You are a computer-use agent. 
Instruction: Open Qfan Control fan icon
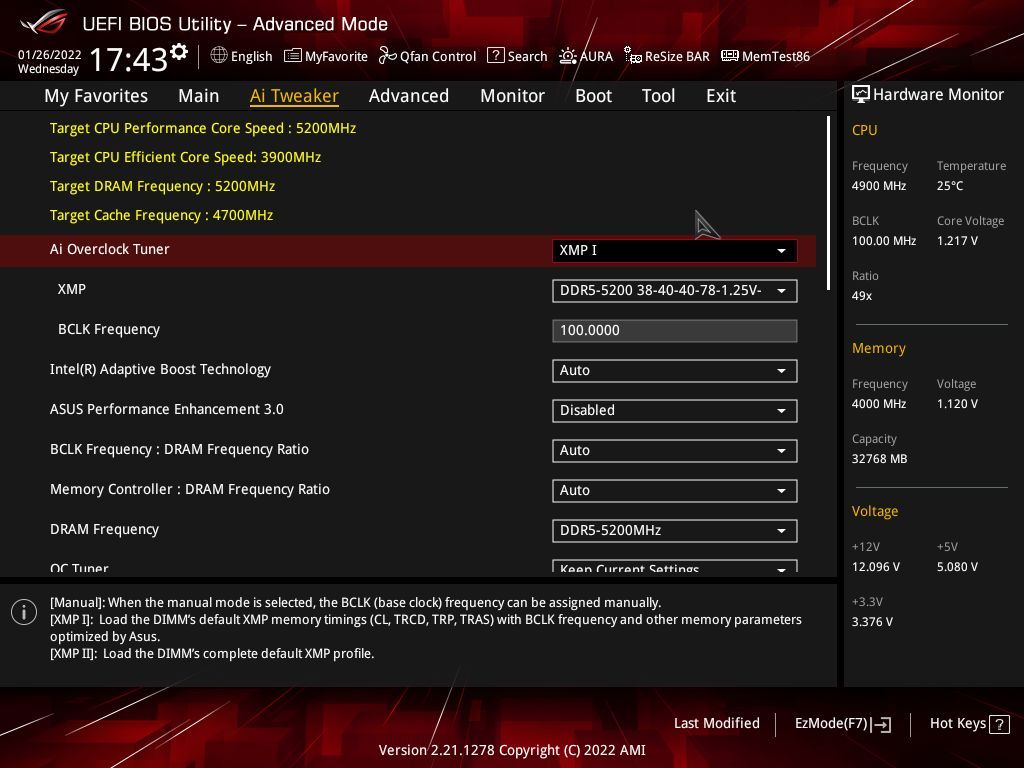pos(387,56)
